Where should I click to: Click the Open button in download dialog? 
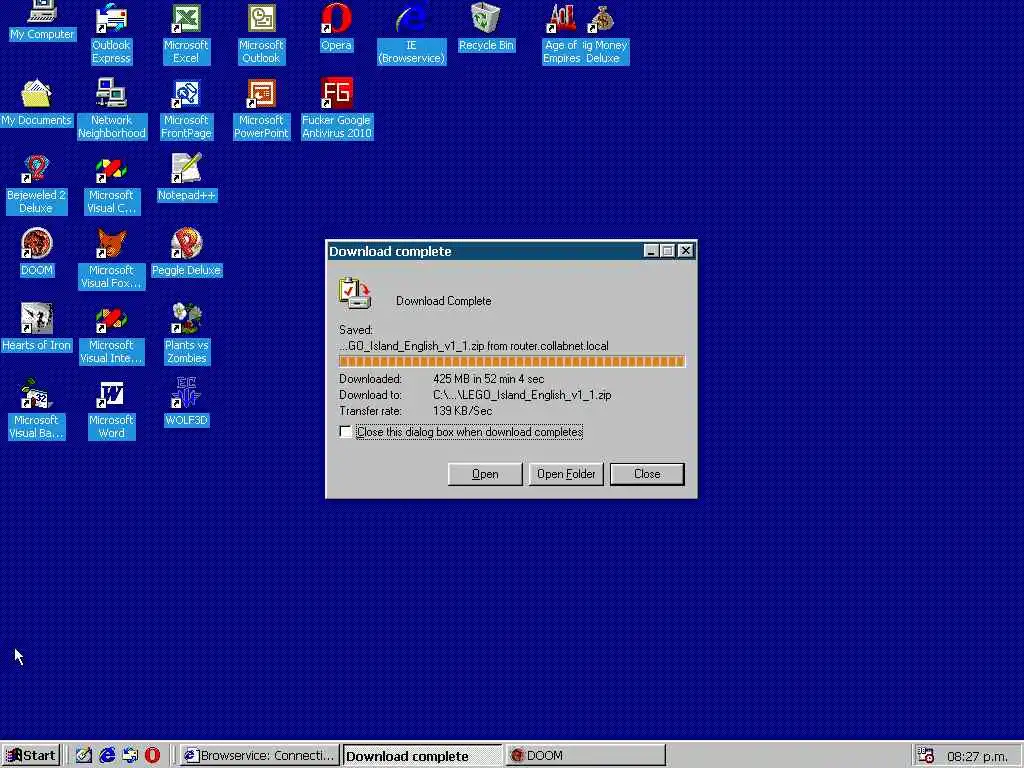485,474
